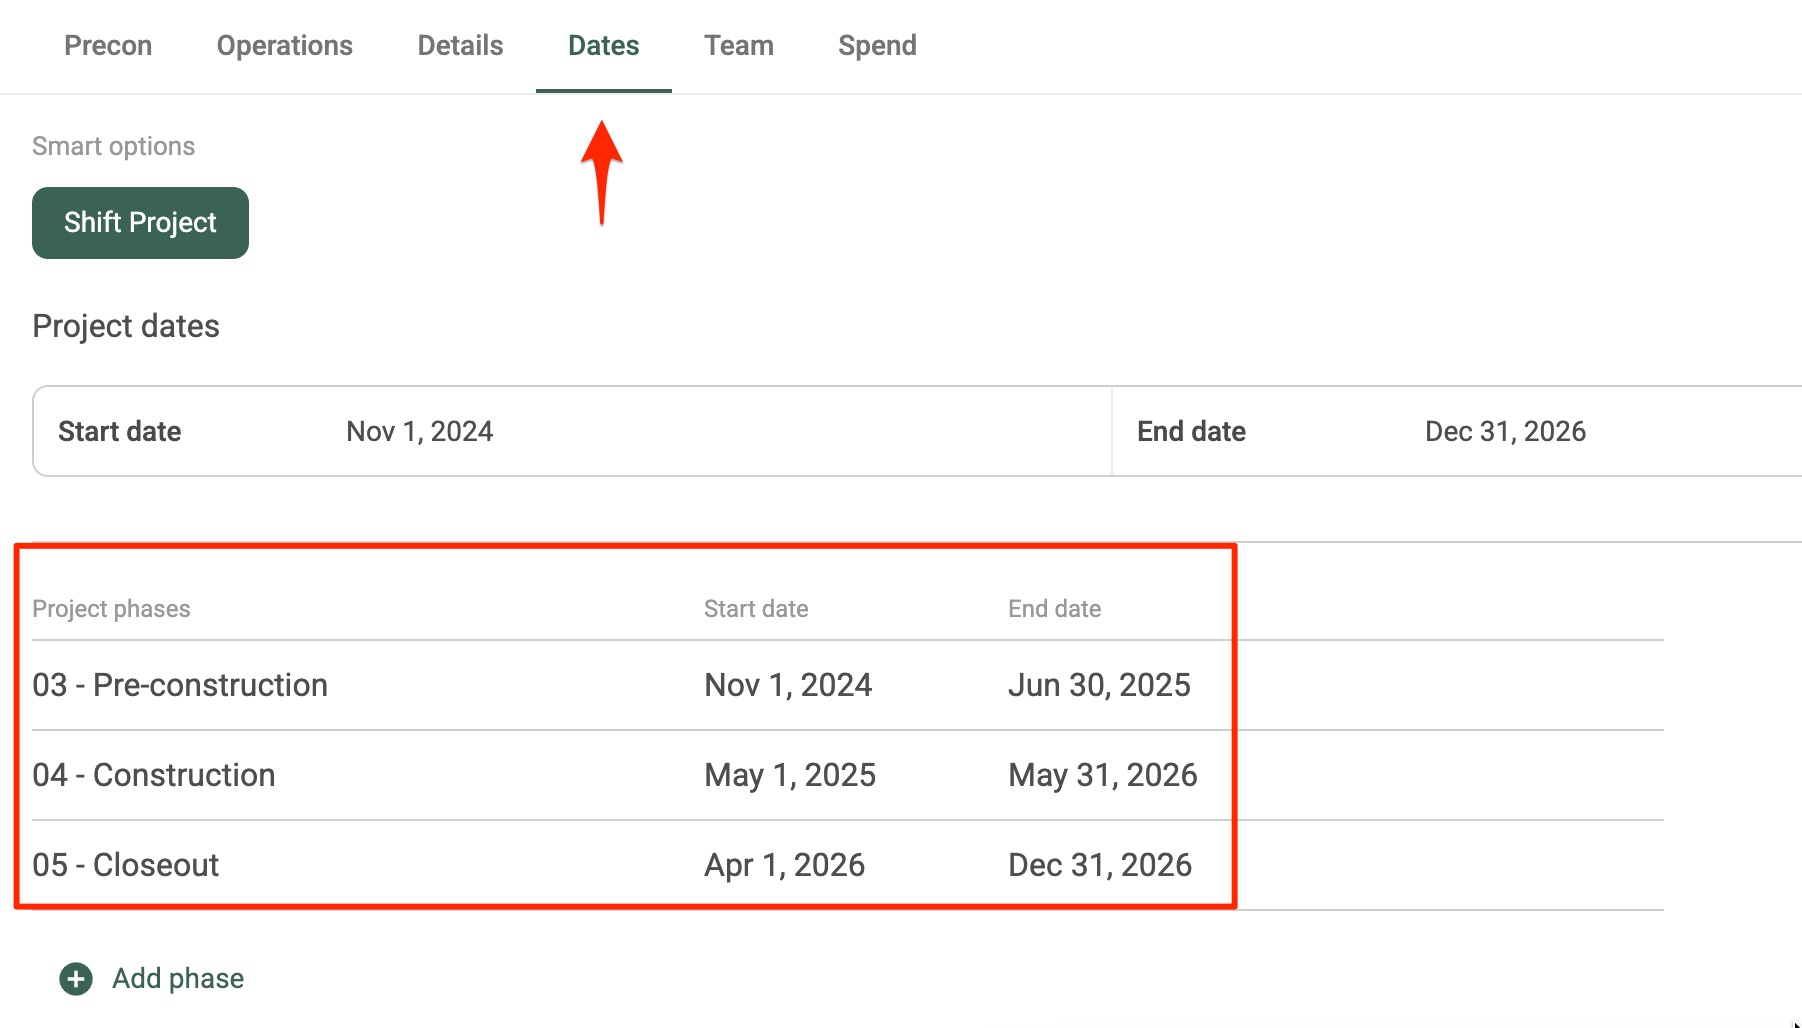This screenshot has height=1028, width=1802.
Task: Switch to the Operations tab
Action: 285,46
